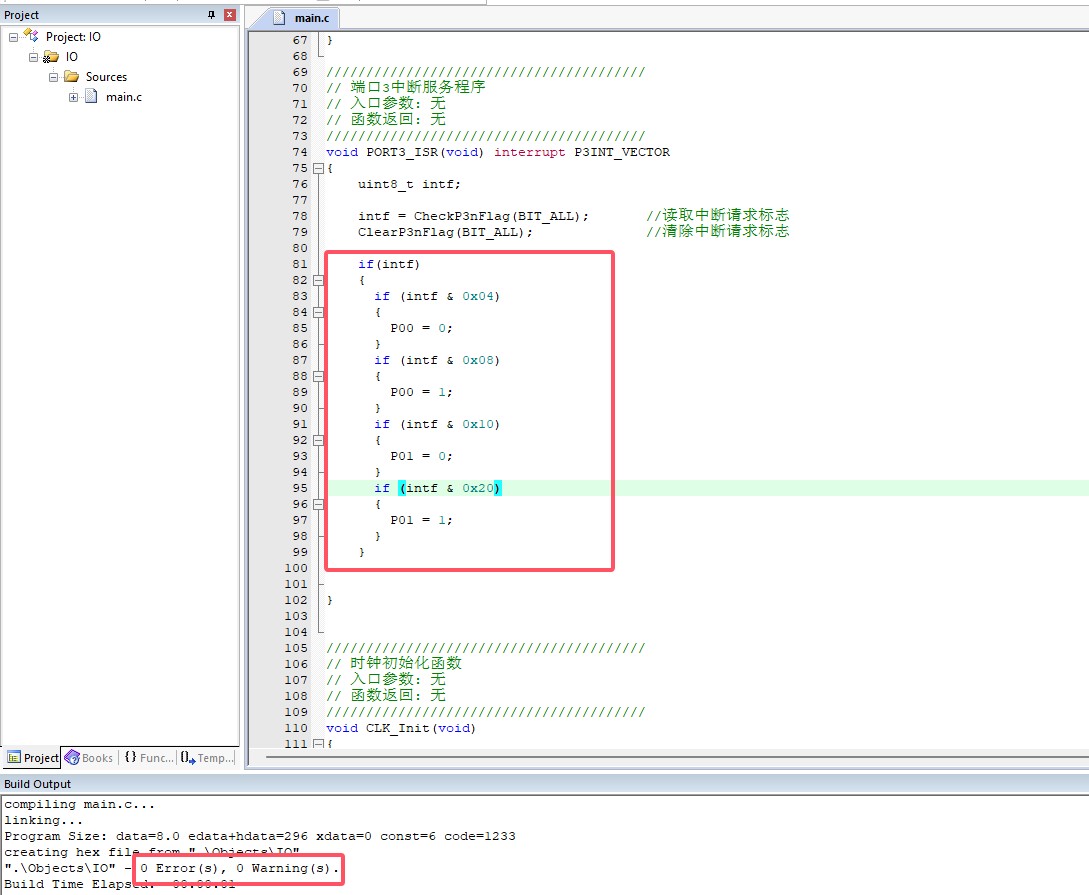The height and width of the screenshot is (895, 1089).
Task: Collapse code fold at line 92
Action: click(x=318, y=440)
